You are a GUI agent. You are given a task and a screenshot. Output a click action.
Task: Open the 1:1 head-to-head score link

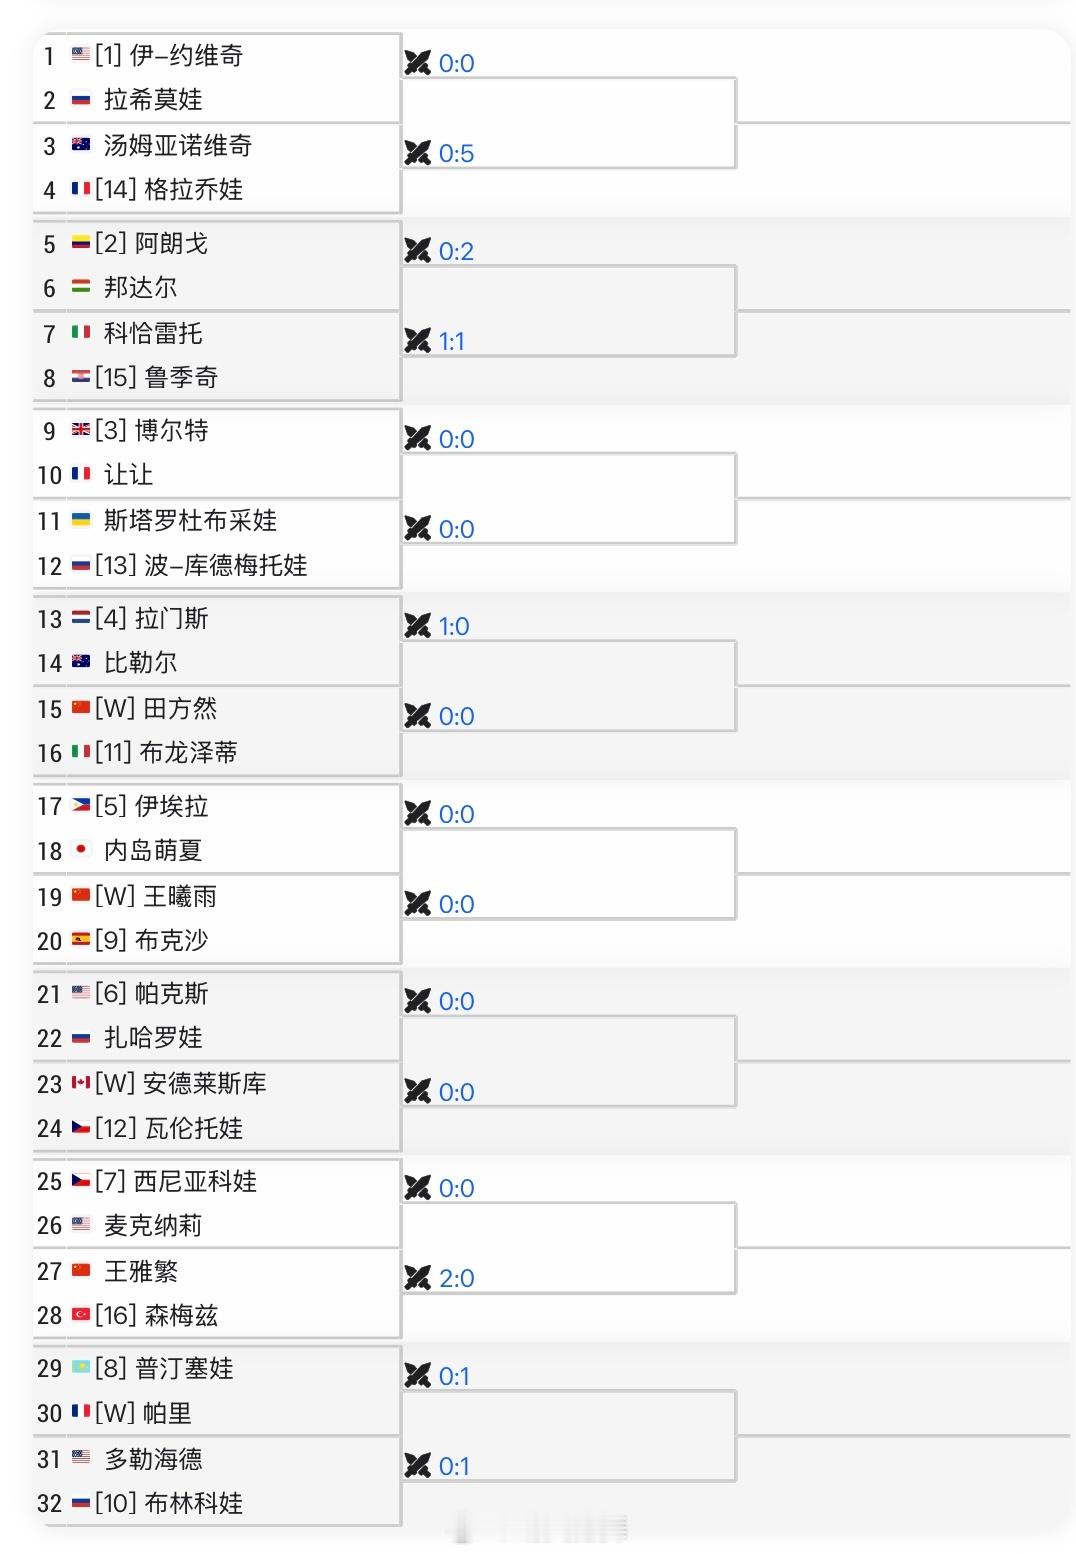coord(451,341)
